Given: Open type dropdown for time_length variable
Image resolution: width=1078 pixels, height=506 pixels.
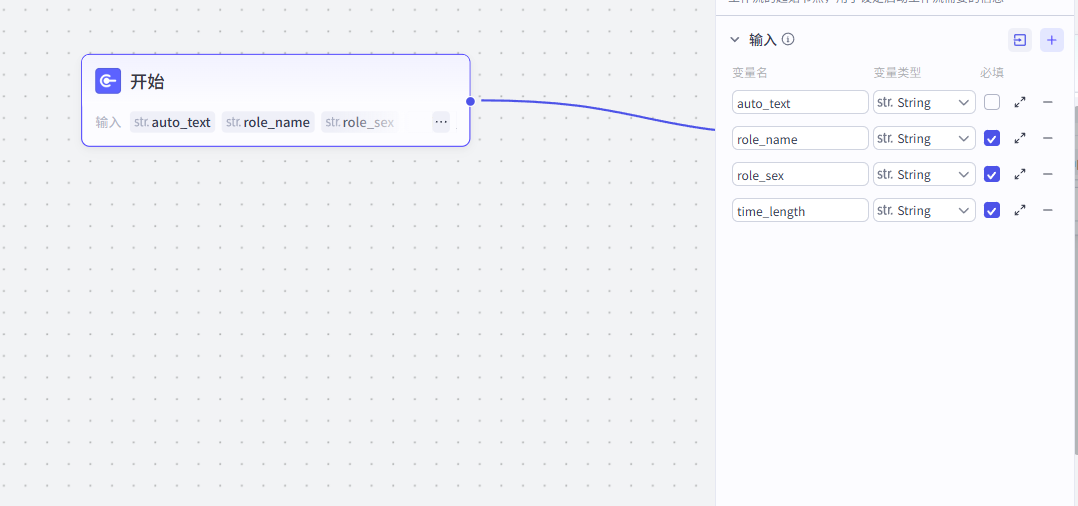Looking at the screenshot, I should [924, 210].
